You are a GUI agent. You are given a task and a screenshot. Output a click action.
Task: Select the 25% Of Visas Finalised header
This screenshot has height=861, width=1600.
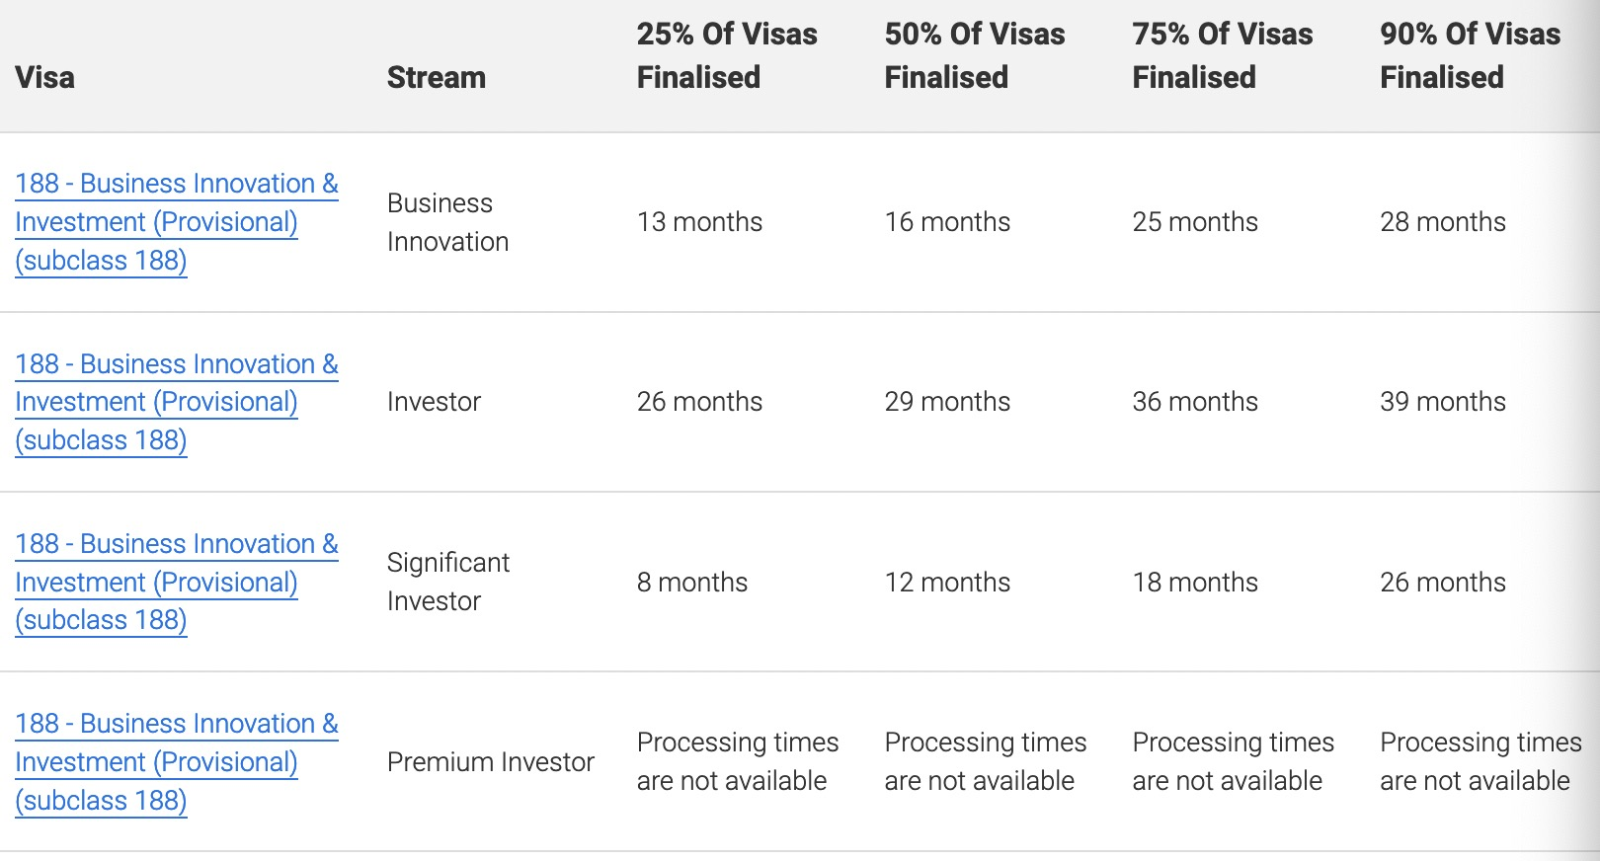point(727,55)
